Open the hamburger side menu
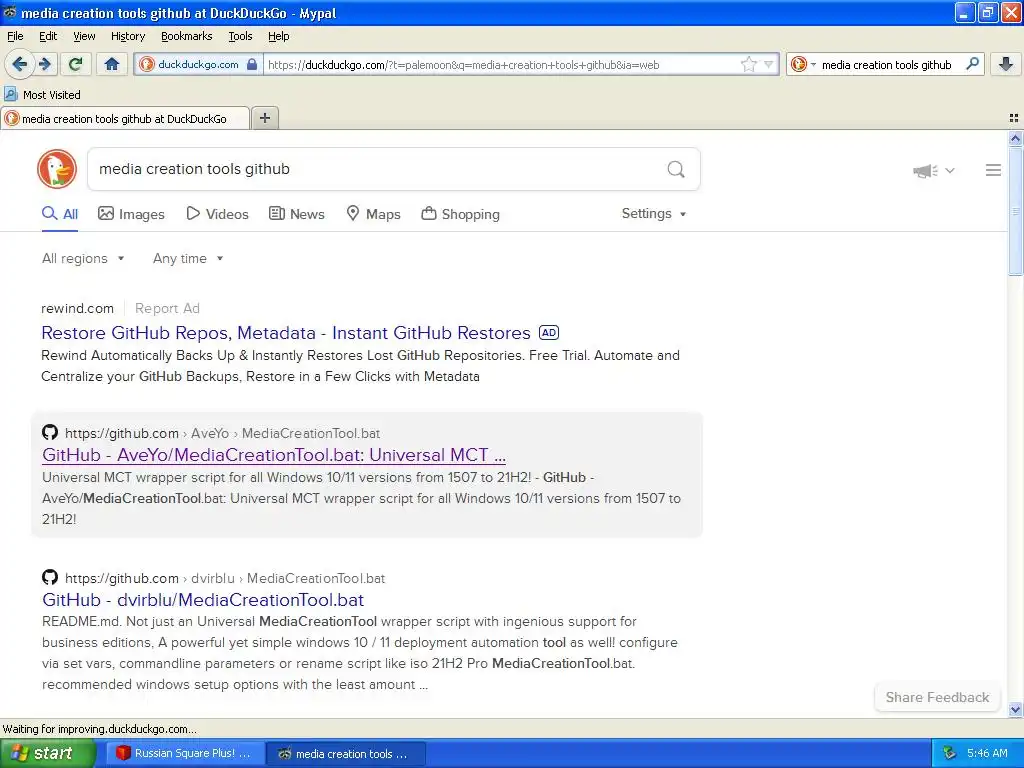The image size is (1024, 768). point(993,170)
